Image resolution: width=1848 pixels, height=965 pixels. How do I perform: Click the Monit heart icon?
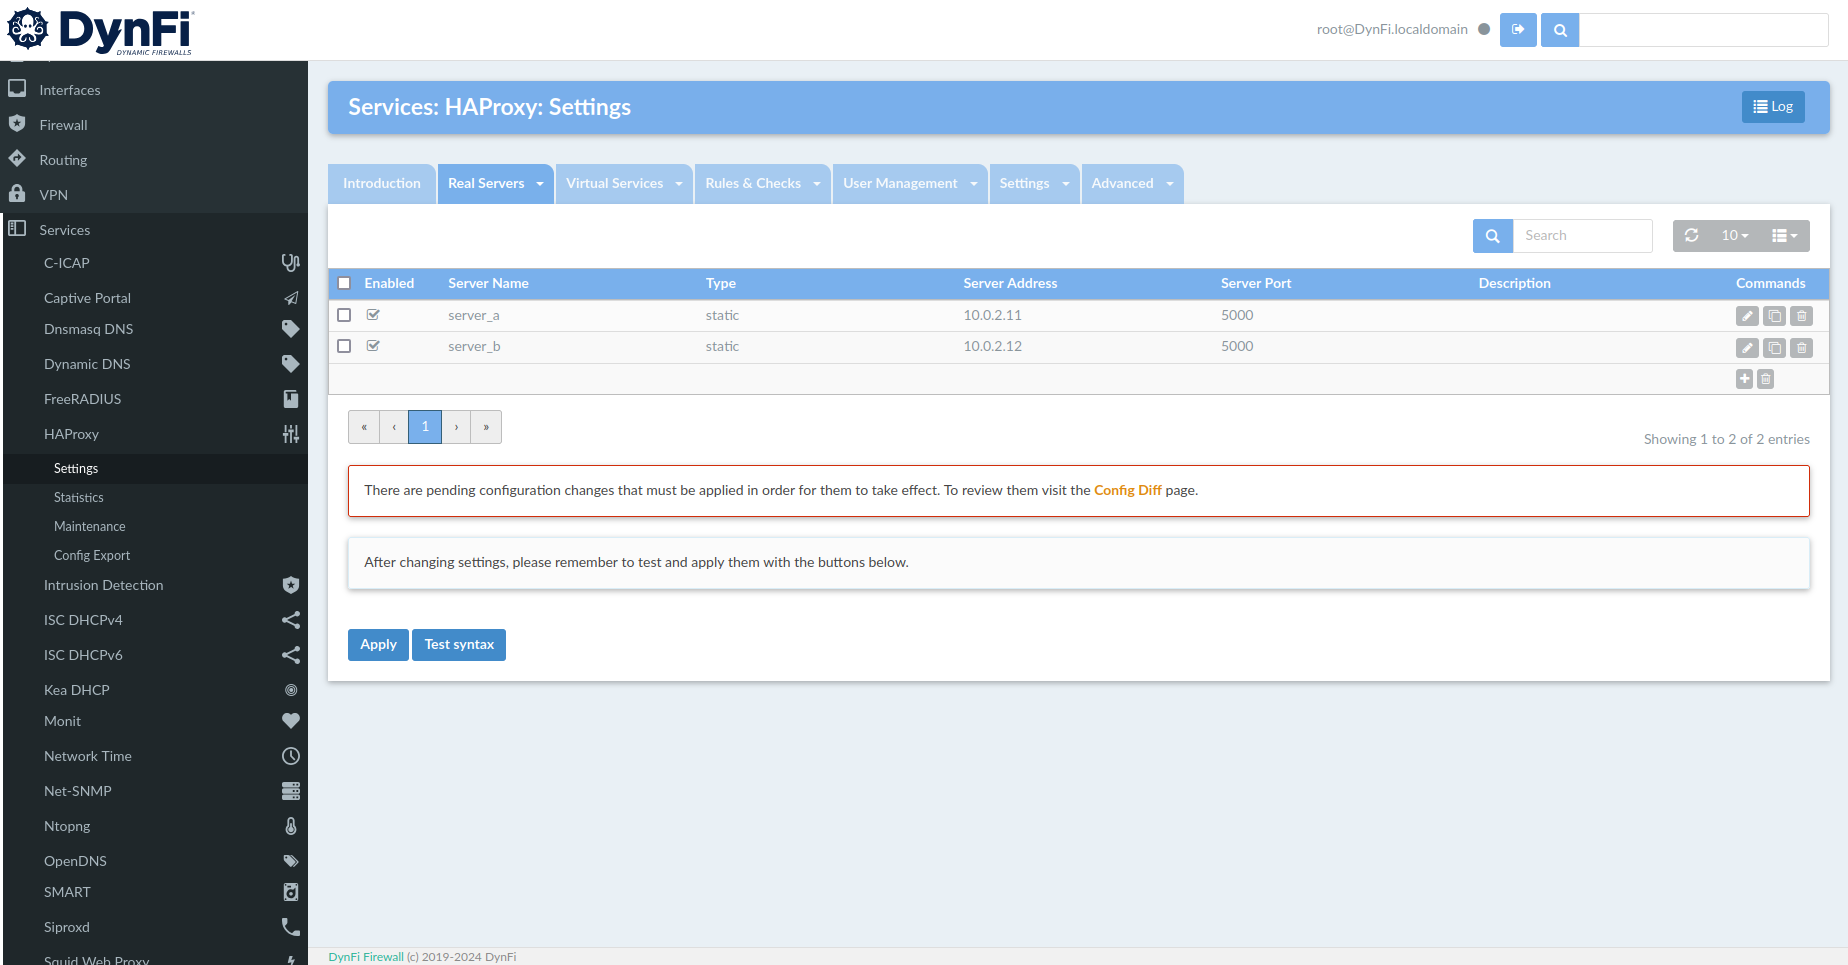290,721
